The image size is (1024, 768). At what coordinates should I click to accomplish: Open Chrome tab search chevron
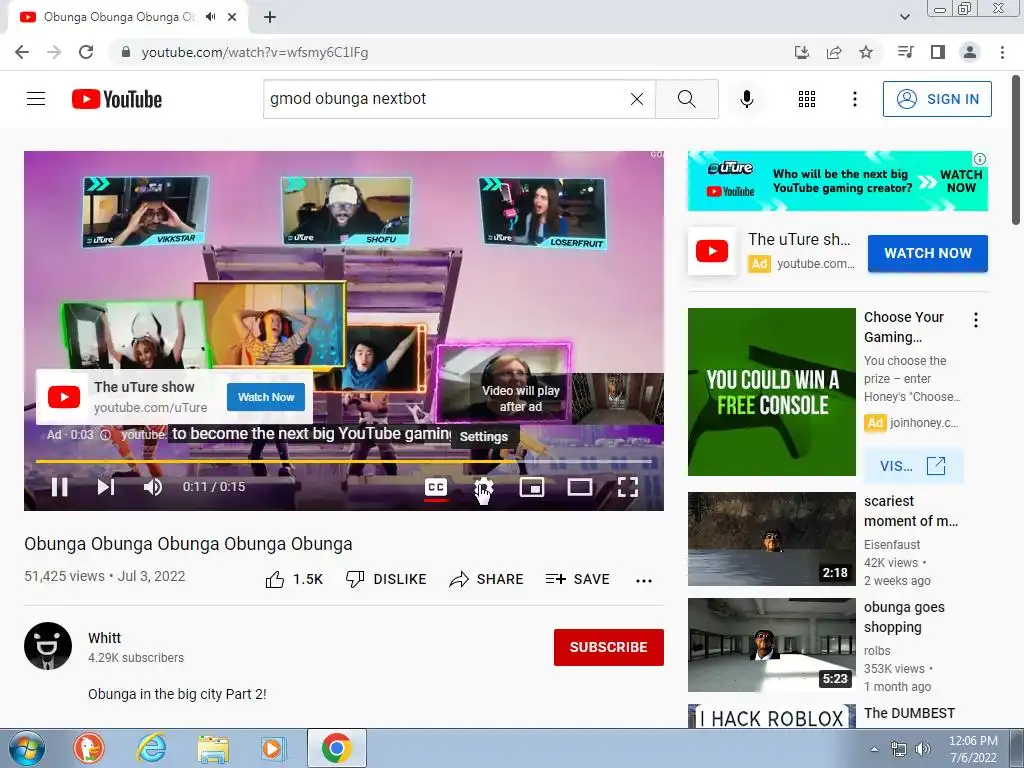pyautogui.click(x=905, y=17)
